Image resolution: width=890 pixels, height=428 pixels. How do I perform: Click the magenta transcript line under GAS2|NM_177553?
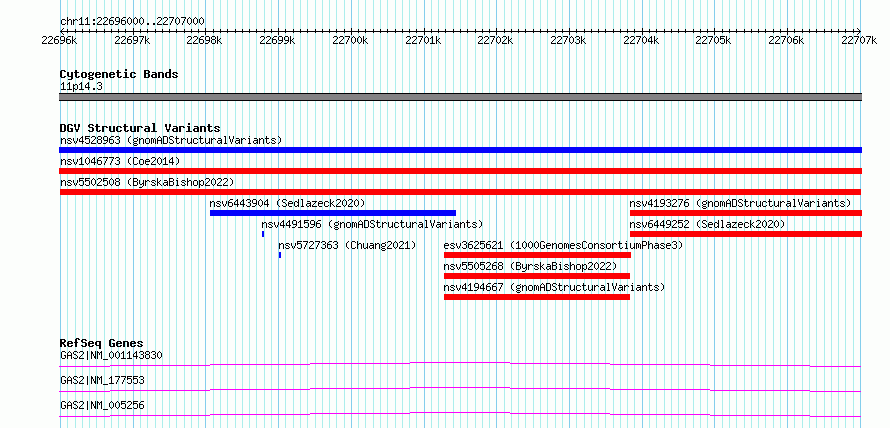pos(460,389)
